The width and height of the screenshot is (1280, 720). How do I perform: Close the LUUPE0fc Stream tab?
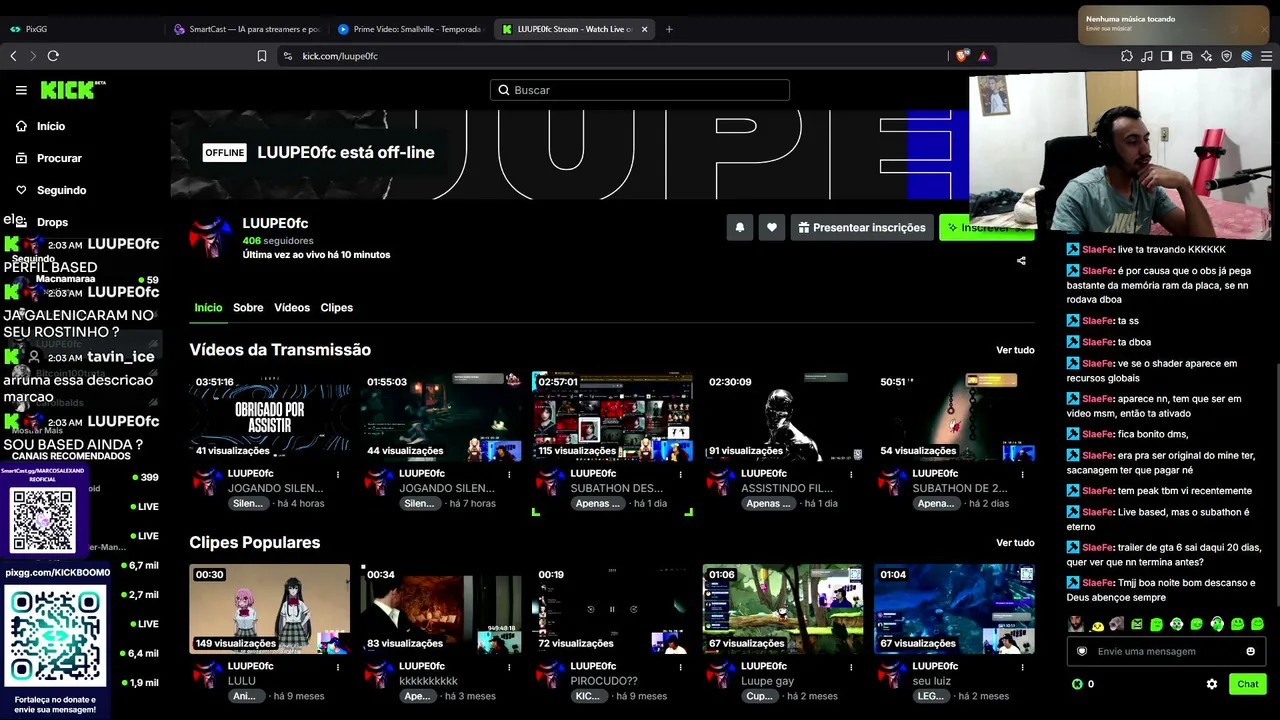click(x=644, y=29)
